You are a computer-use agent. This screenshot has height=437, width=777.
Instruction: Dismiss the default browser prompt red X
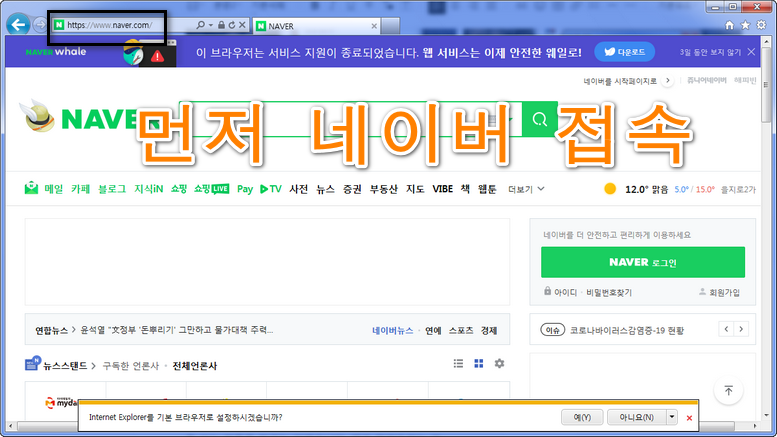pos(689,418)
